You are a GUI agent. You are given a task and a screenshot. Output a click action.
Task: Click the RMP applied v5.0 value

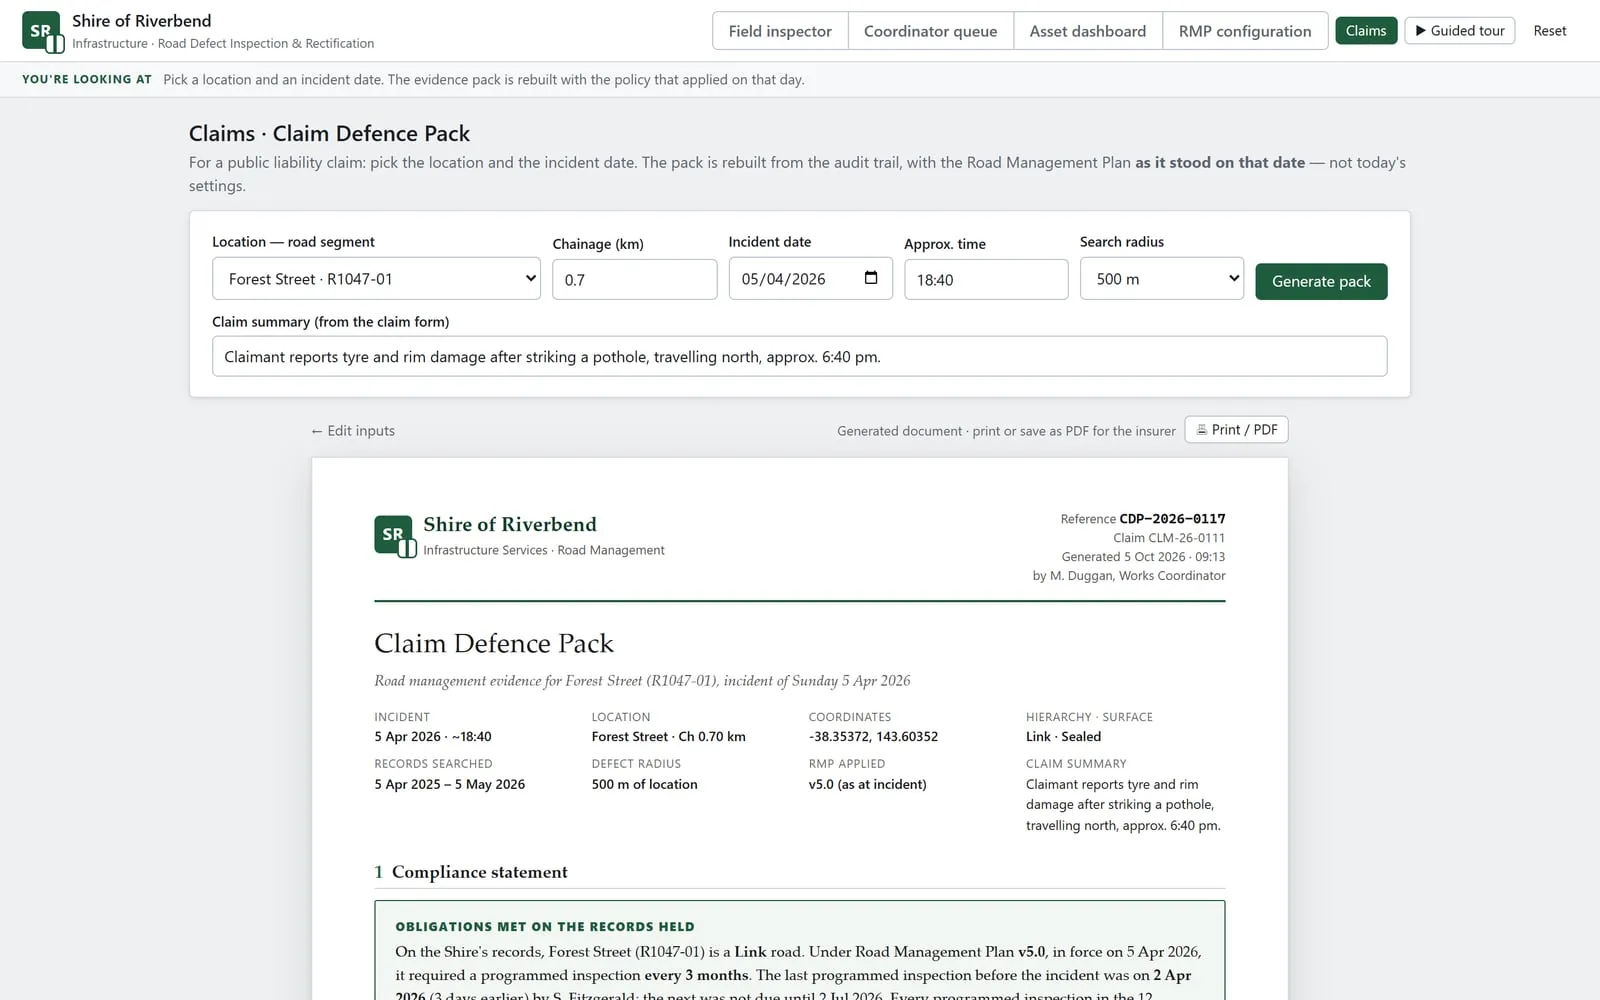coord(868,785)
